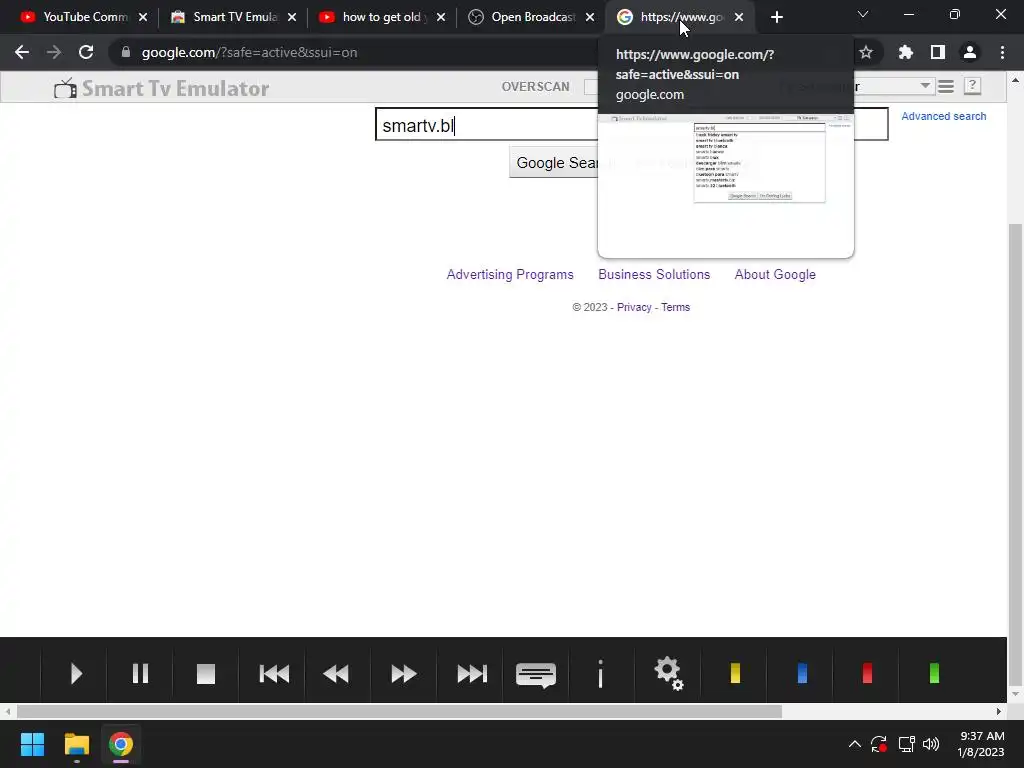The height and width of the screenshot is (768, 1024).
Task: Open the Terms link
Action: coord(675,307)
